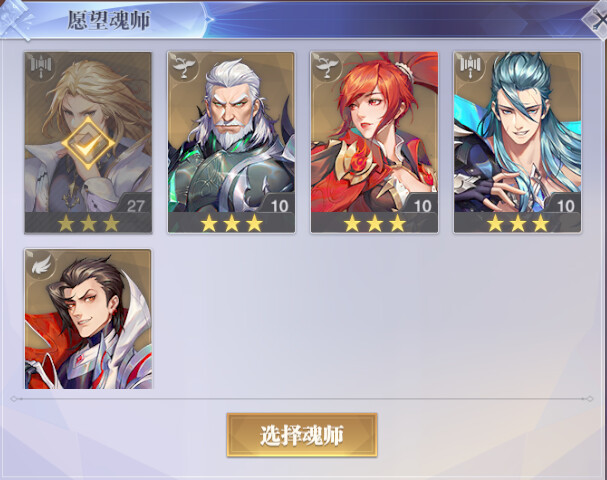This screenshot has width=607, height=480.
Task: Click bird class icon on red-haired card
Action: click(327, 67)
